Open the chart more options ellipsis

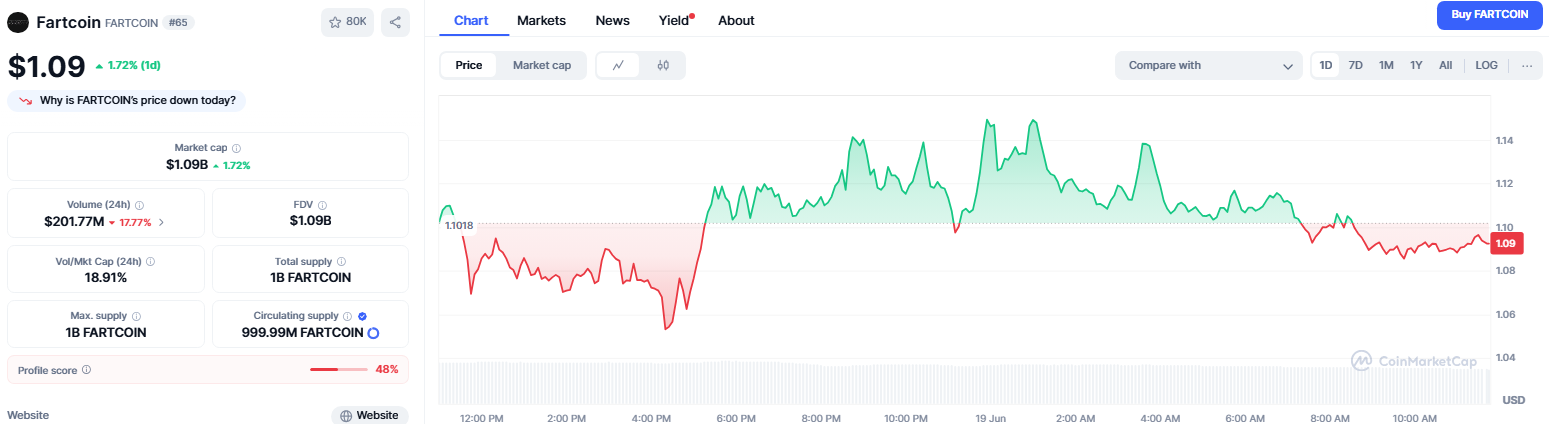[1527, 65]
